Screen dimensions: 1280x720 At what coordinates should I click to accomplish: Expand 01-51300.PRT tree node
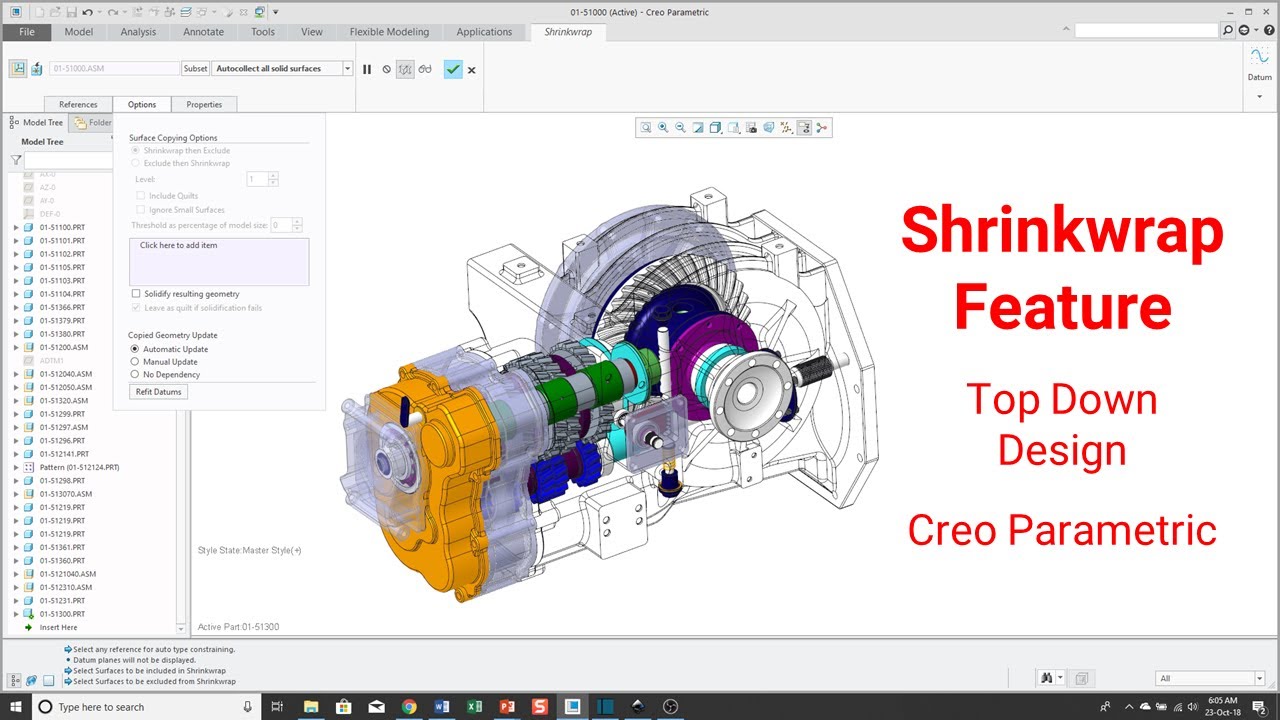(16, 614)
